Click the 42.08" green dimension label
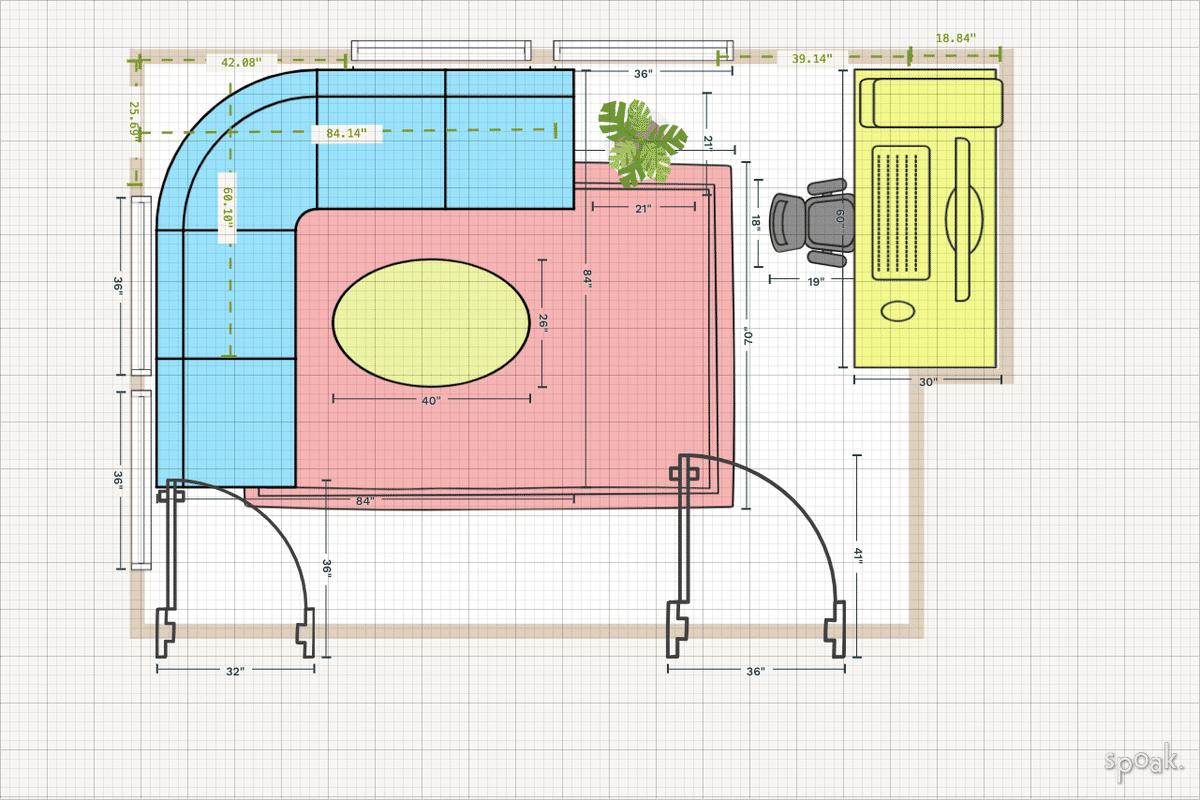1200x800 pixels. [x=242, y=62]
